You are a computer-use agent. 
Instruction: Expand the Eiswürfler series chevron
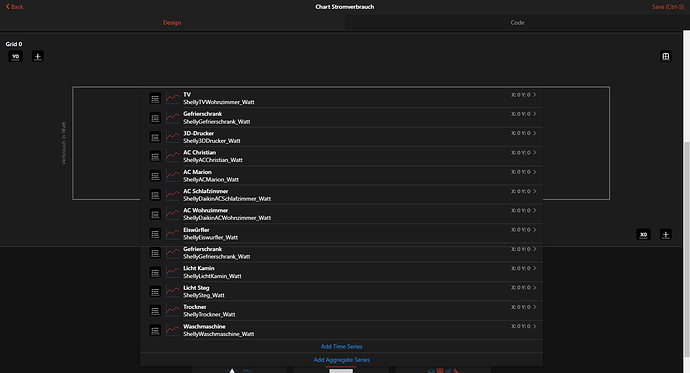pos(535,230)
